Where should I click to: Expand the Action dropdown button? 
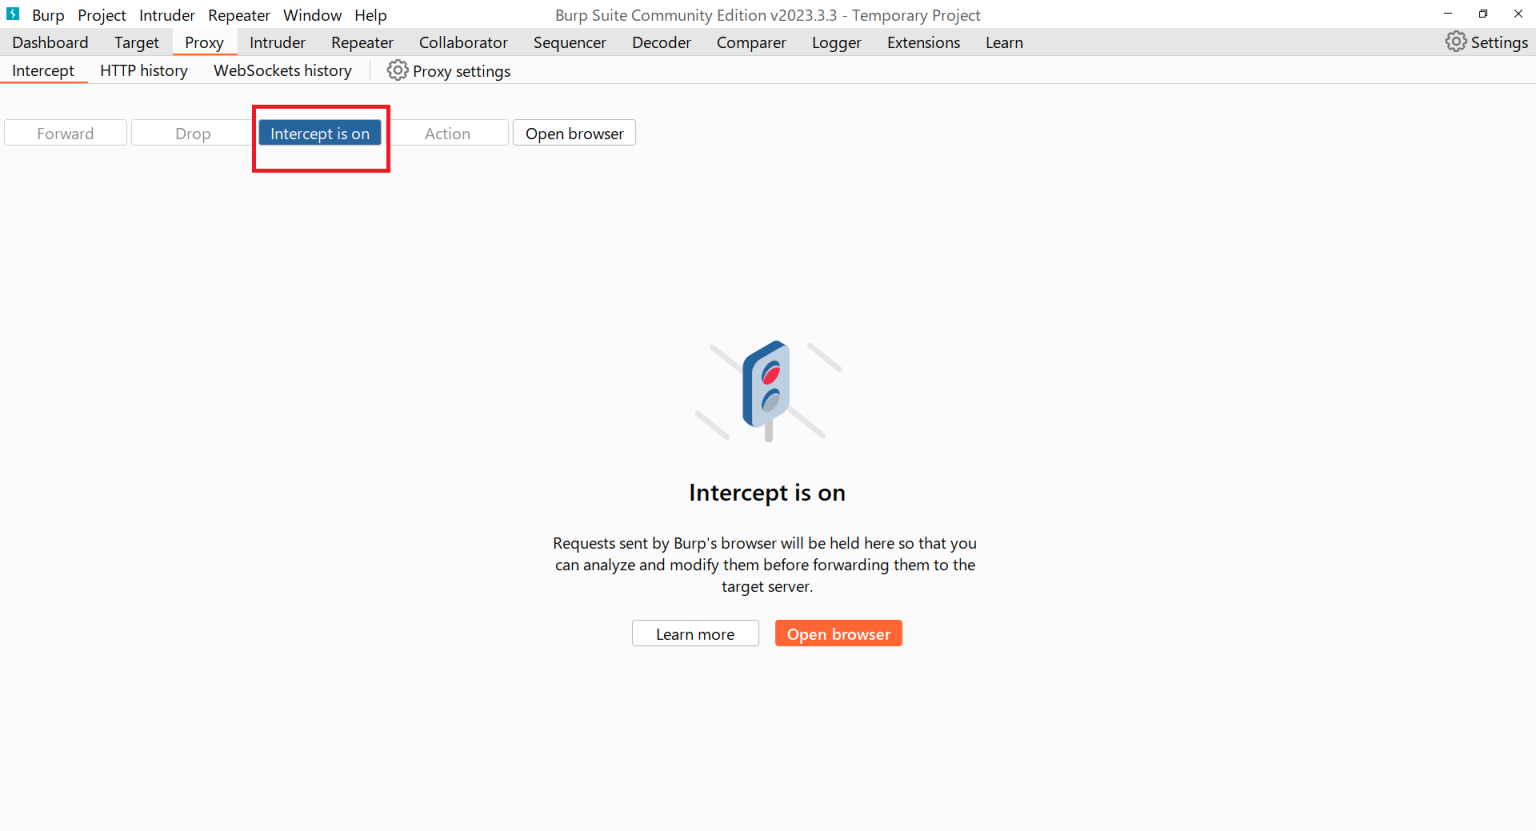coord(447,134)
